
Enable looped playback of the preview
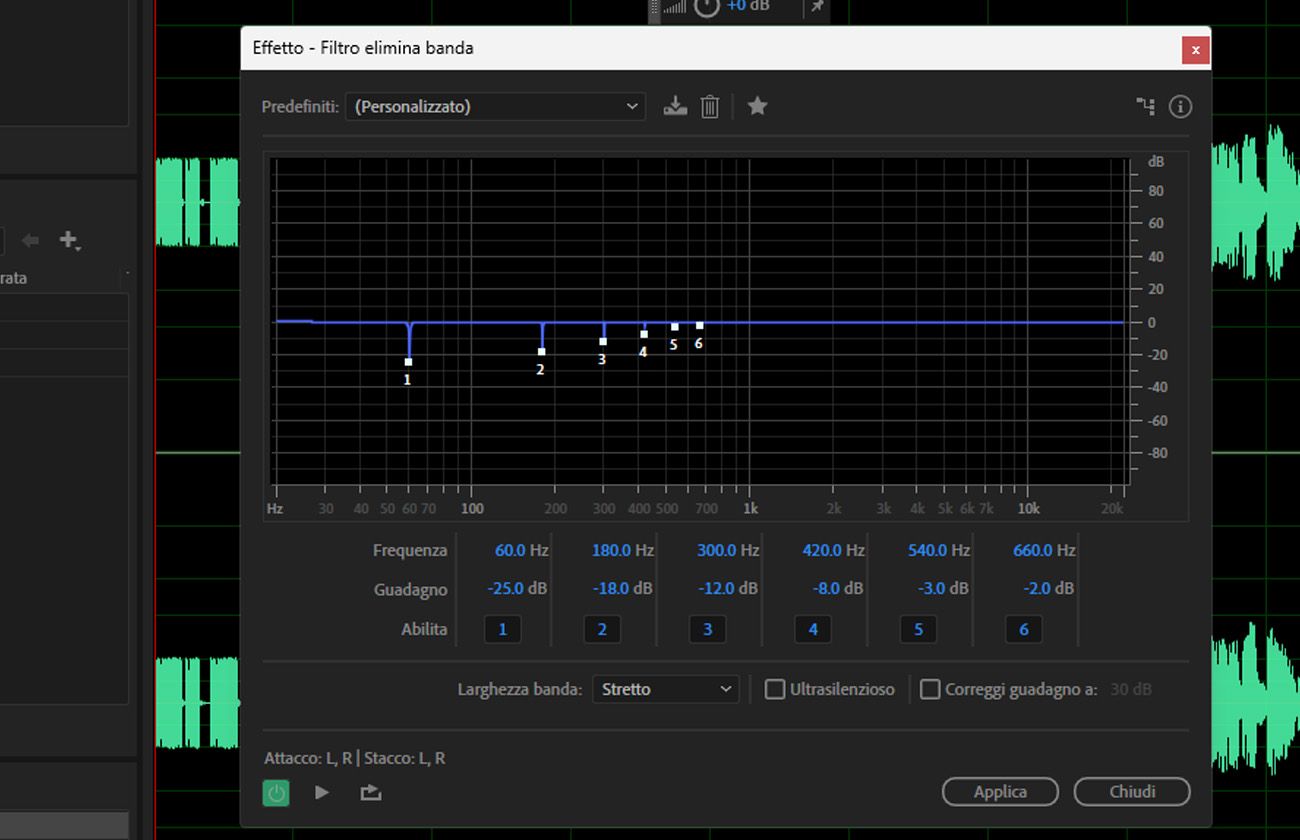369,792
